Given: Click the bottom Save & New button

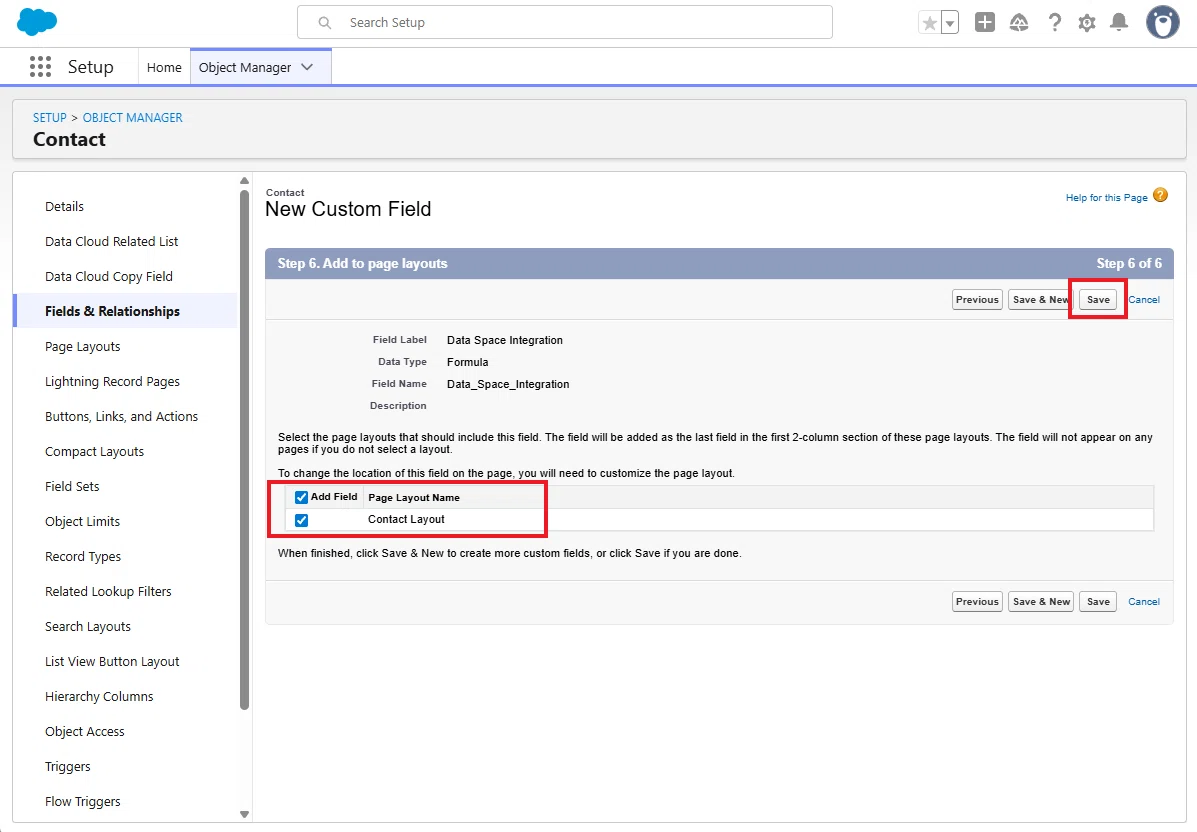Looking at the screenshot, I should click(x=1041, y=601).
